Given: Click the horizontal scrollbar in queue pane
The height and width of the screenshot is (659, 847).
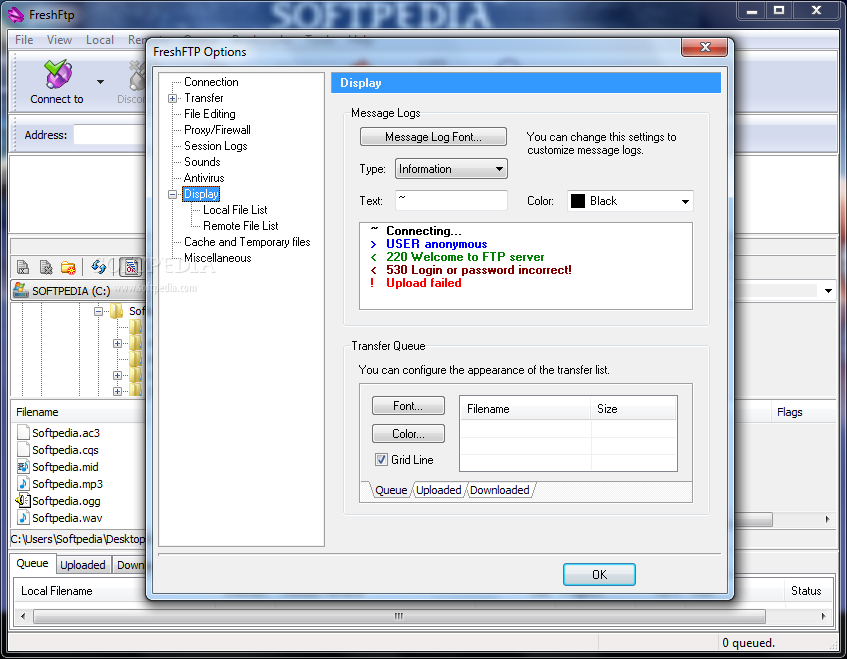Looking at the screenshot, I should 399,616.
